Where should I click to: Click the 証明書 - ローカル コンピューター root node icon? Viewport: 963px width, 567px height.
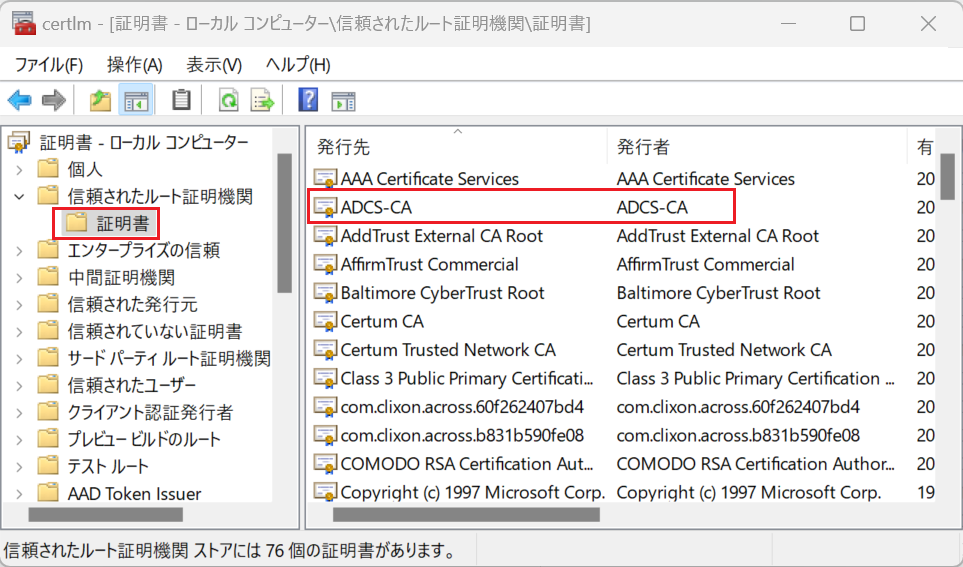(19, 143)
